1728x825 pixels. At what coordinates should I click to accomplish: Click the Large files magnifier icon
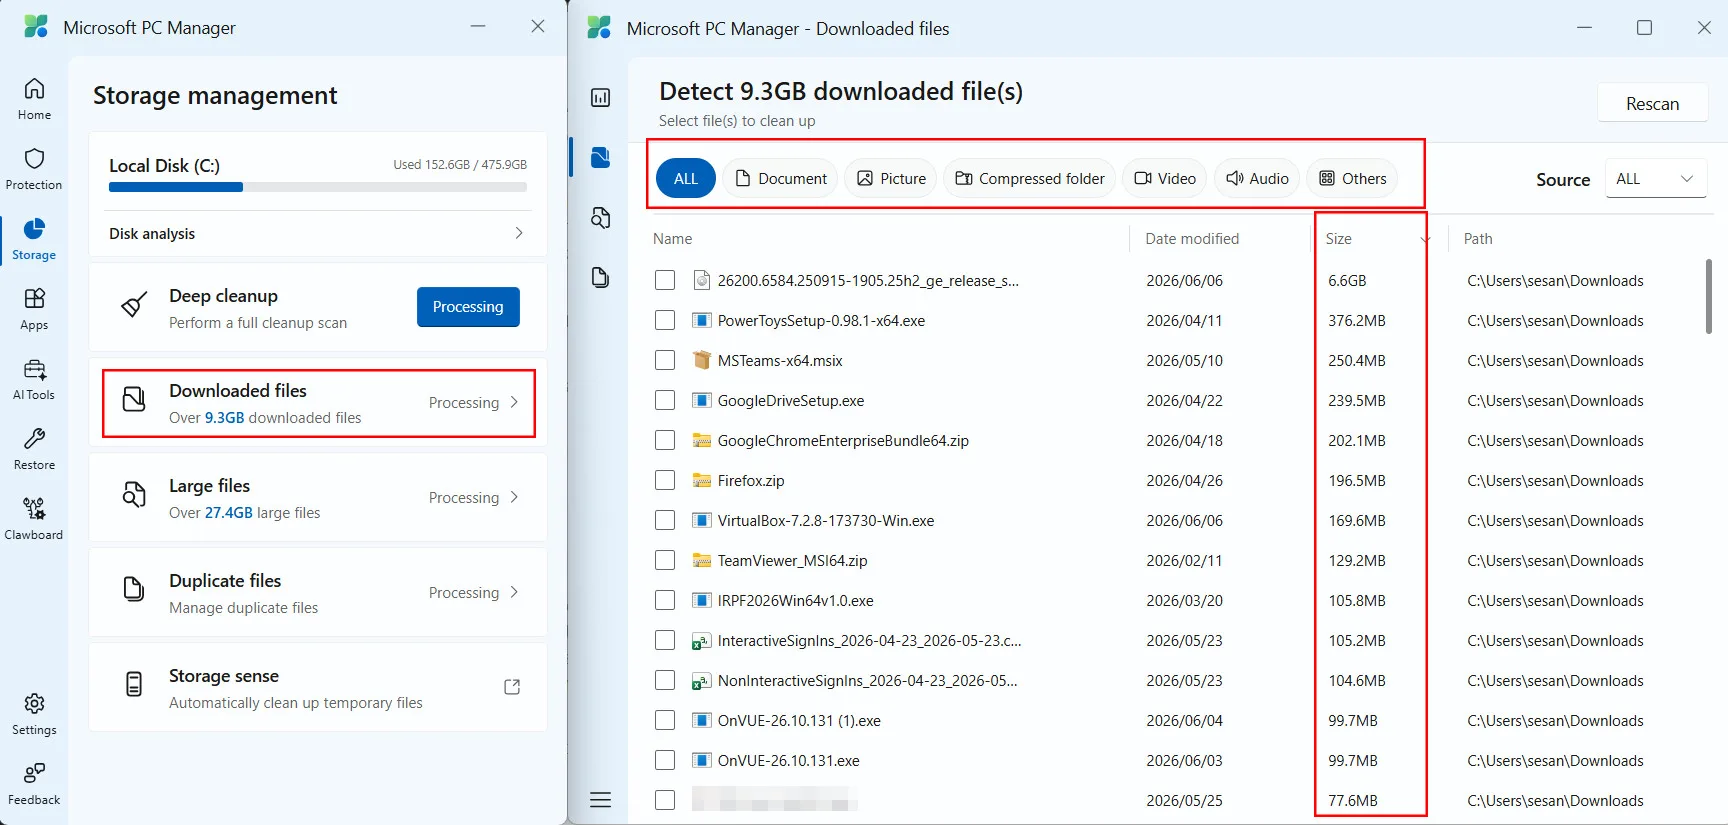pyautogui.click(x=134, y=495)
